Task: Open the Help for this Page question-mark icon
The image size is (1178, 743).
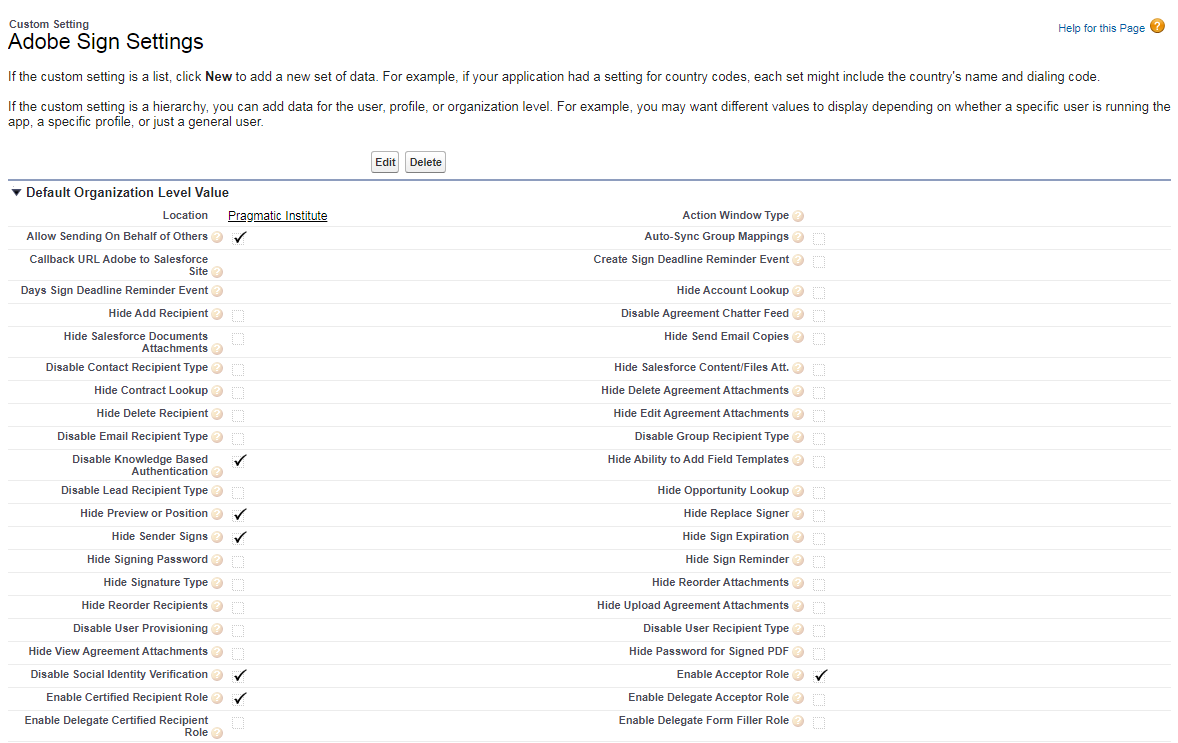Action: (1157, 26)
